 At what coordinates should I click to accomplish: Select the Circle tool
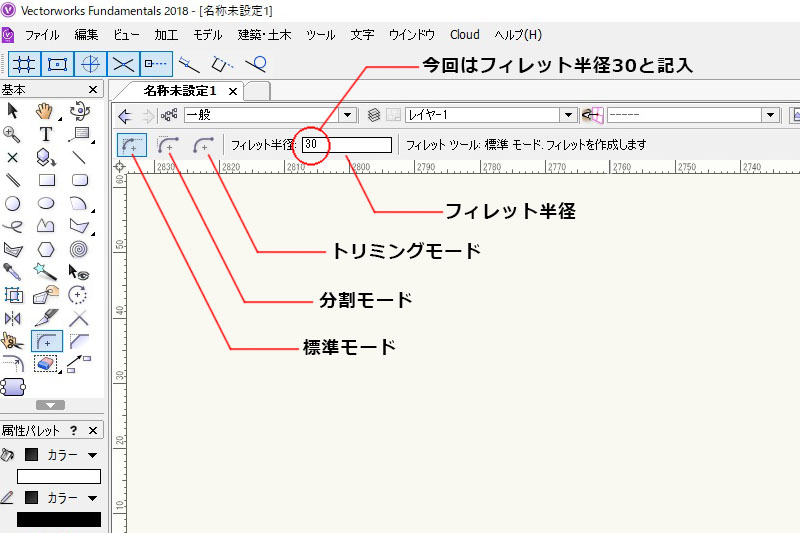(12, 204)
